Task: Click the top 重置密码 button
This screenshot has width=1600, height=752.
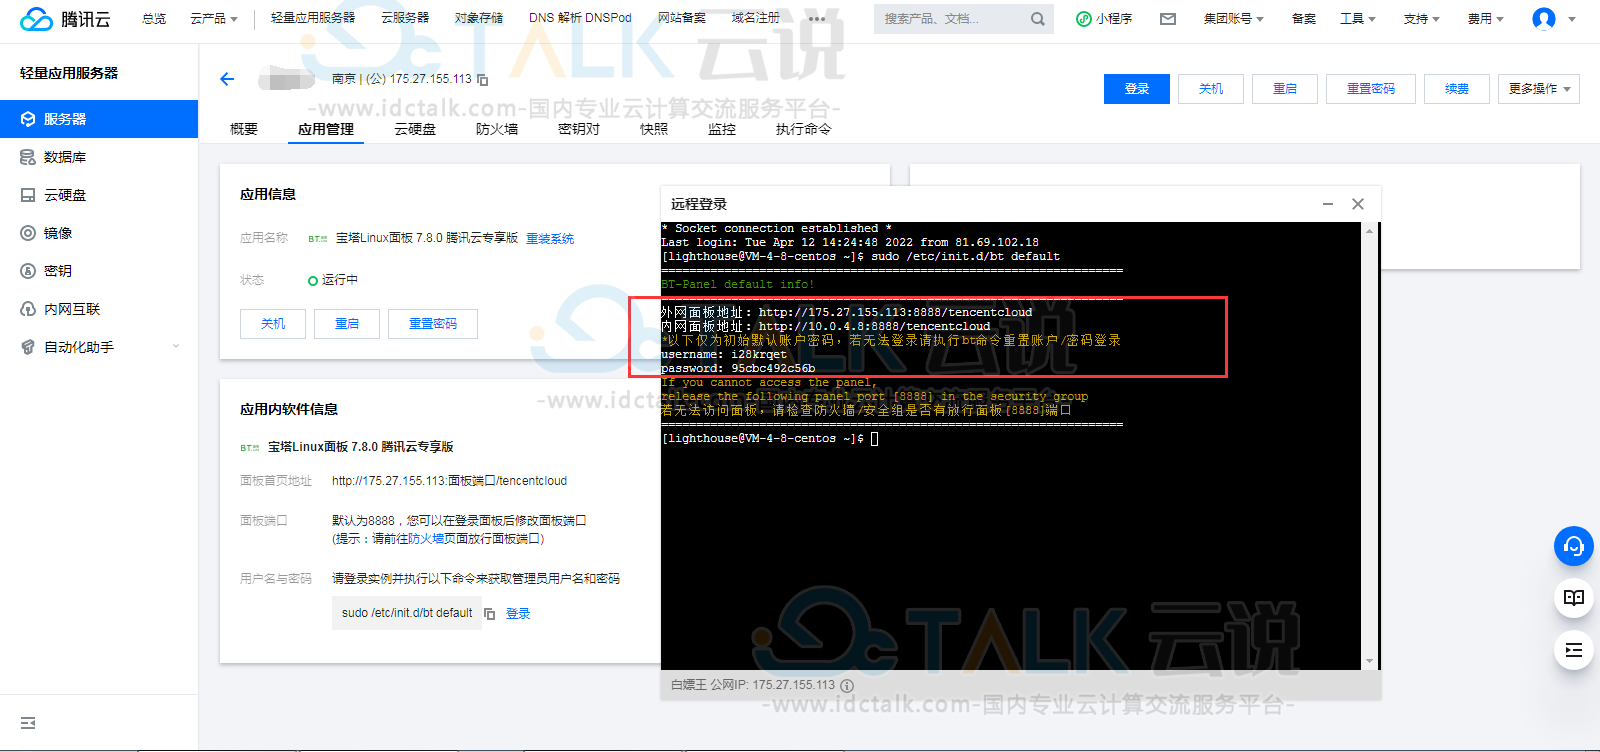Action: 1371,89
